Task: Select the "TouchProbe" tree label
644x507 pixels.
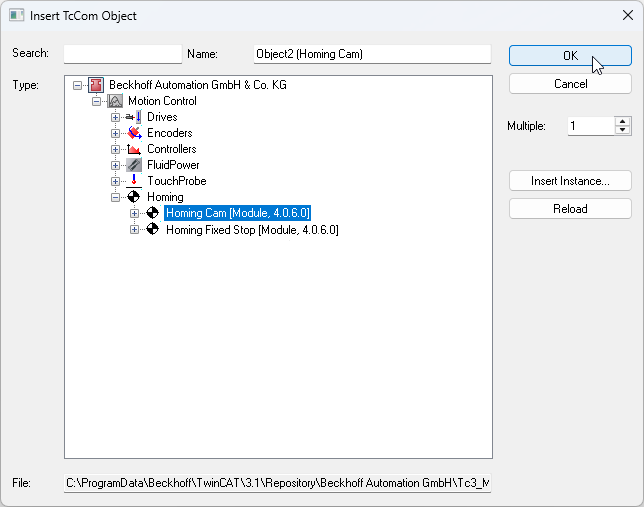Action: click(177, 181)
